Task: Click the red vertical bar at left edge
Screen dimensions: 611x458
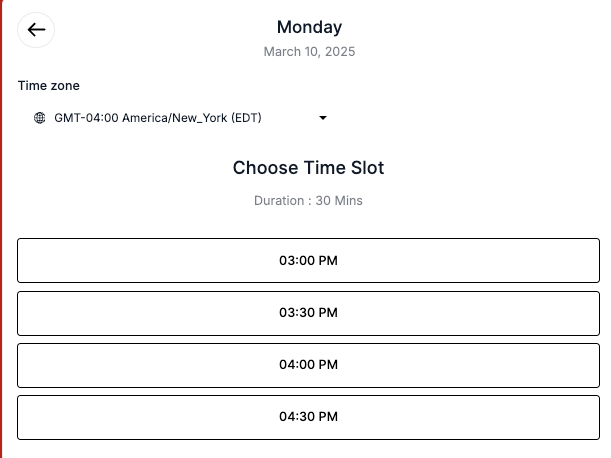Action: (x=2, y=229)
